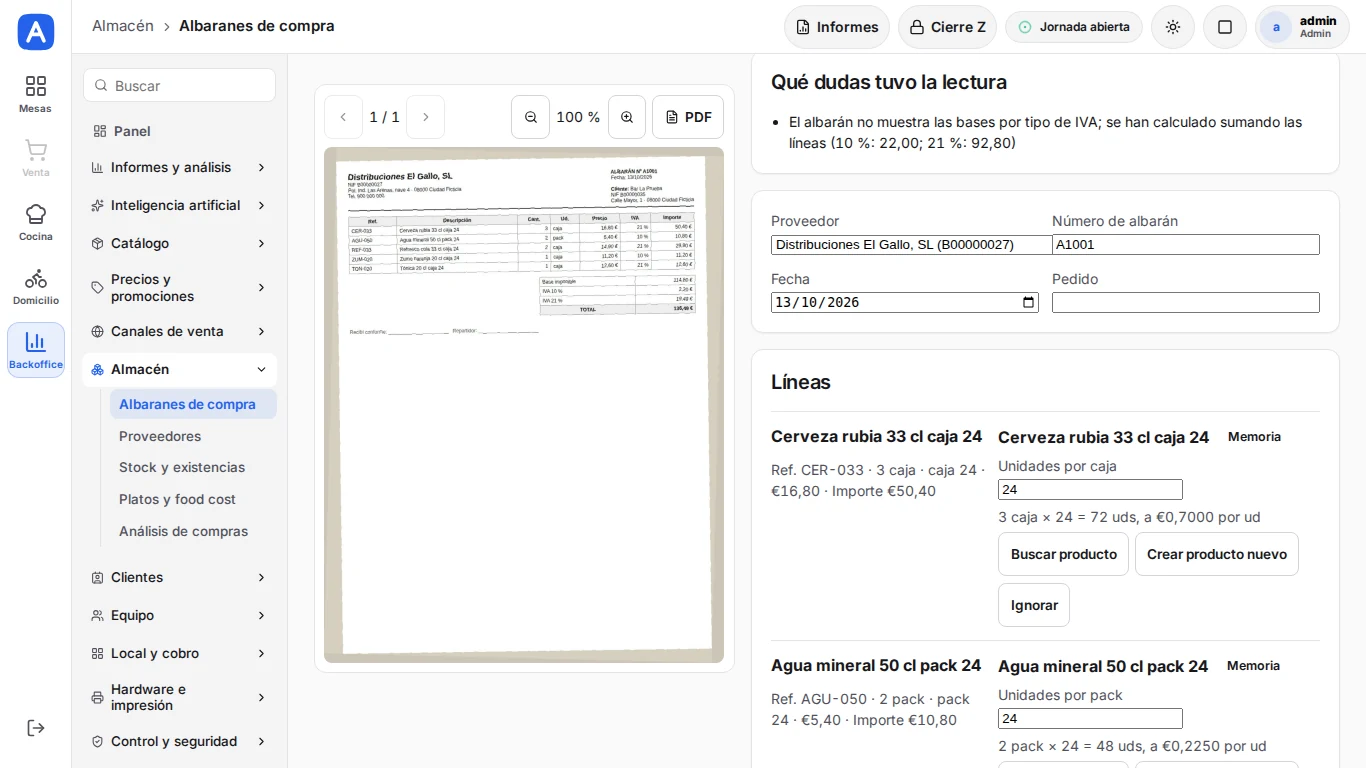The image size is (1366, 768).
Task: Click the empty Pedido field
Action: coord(1186,302)
